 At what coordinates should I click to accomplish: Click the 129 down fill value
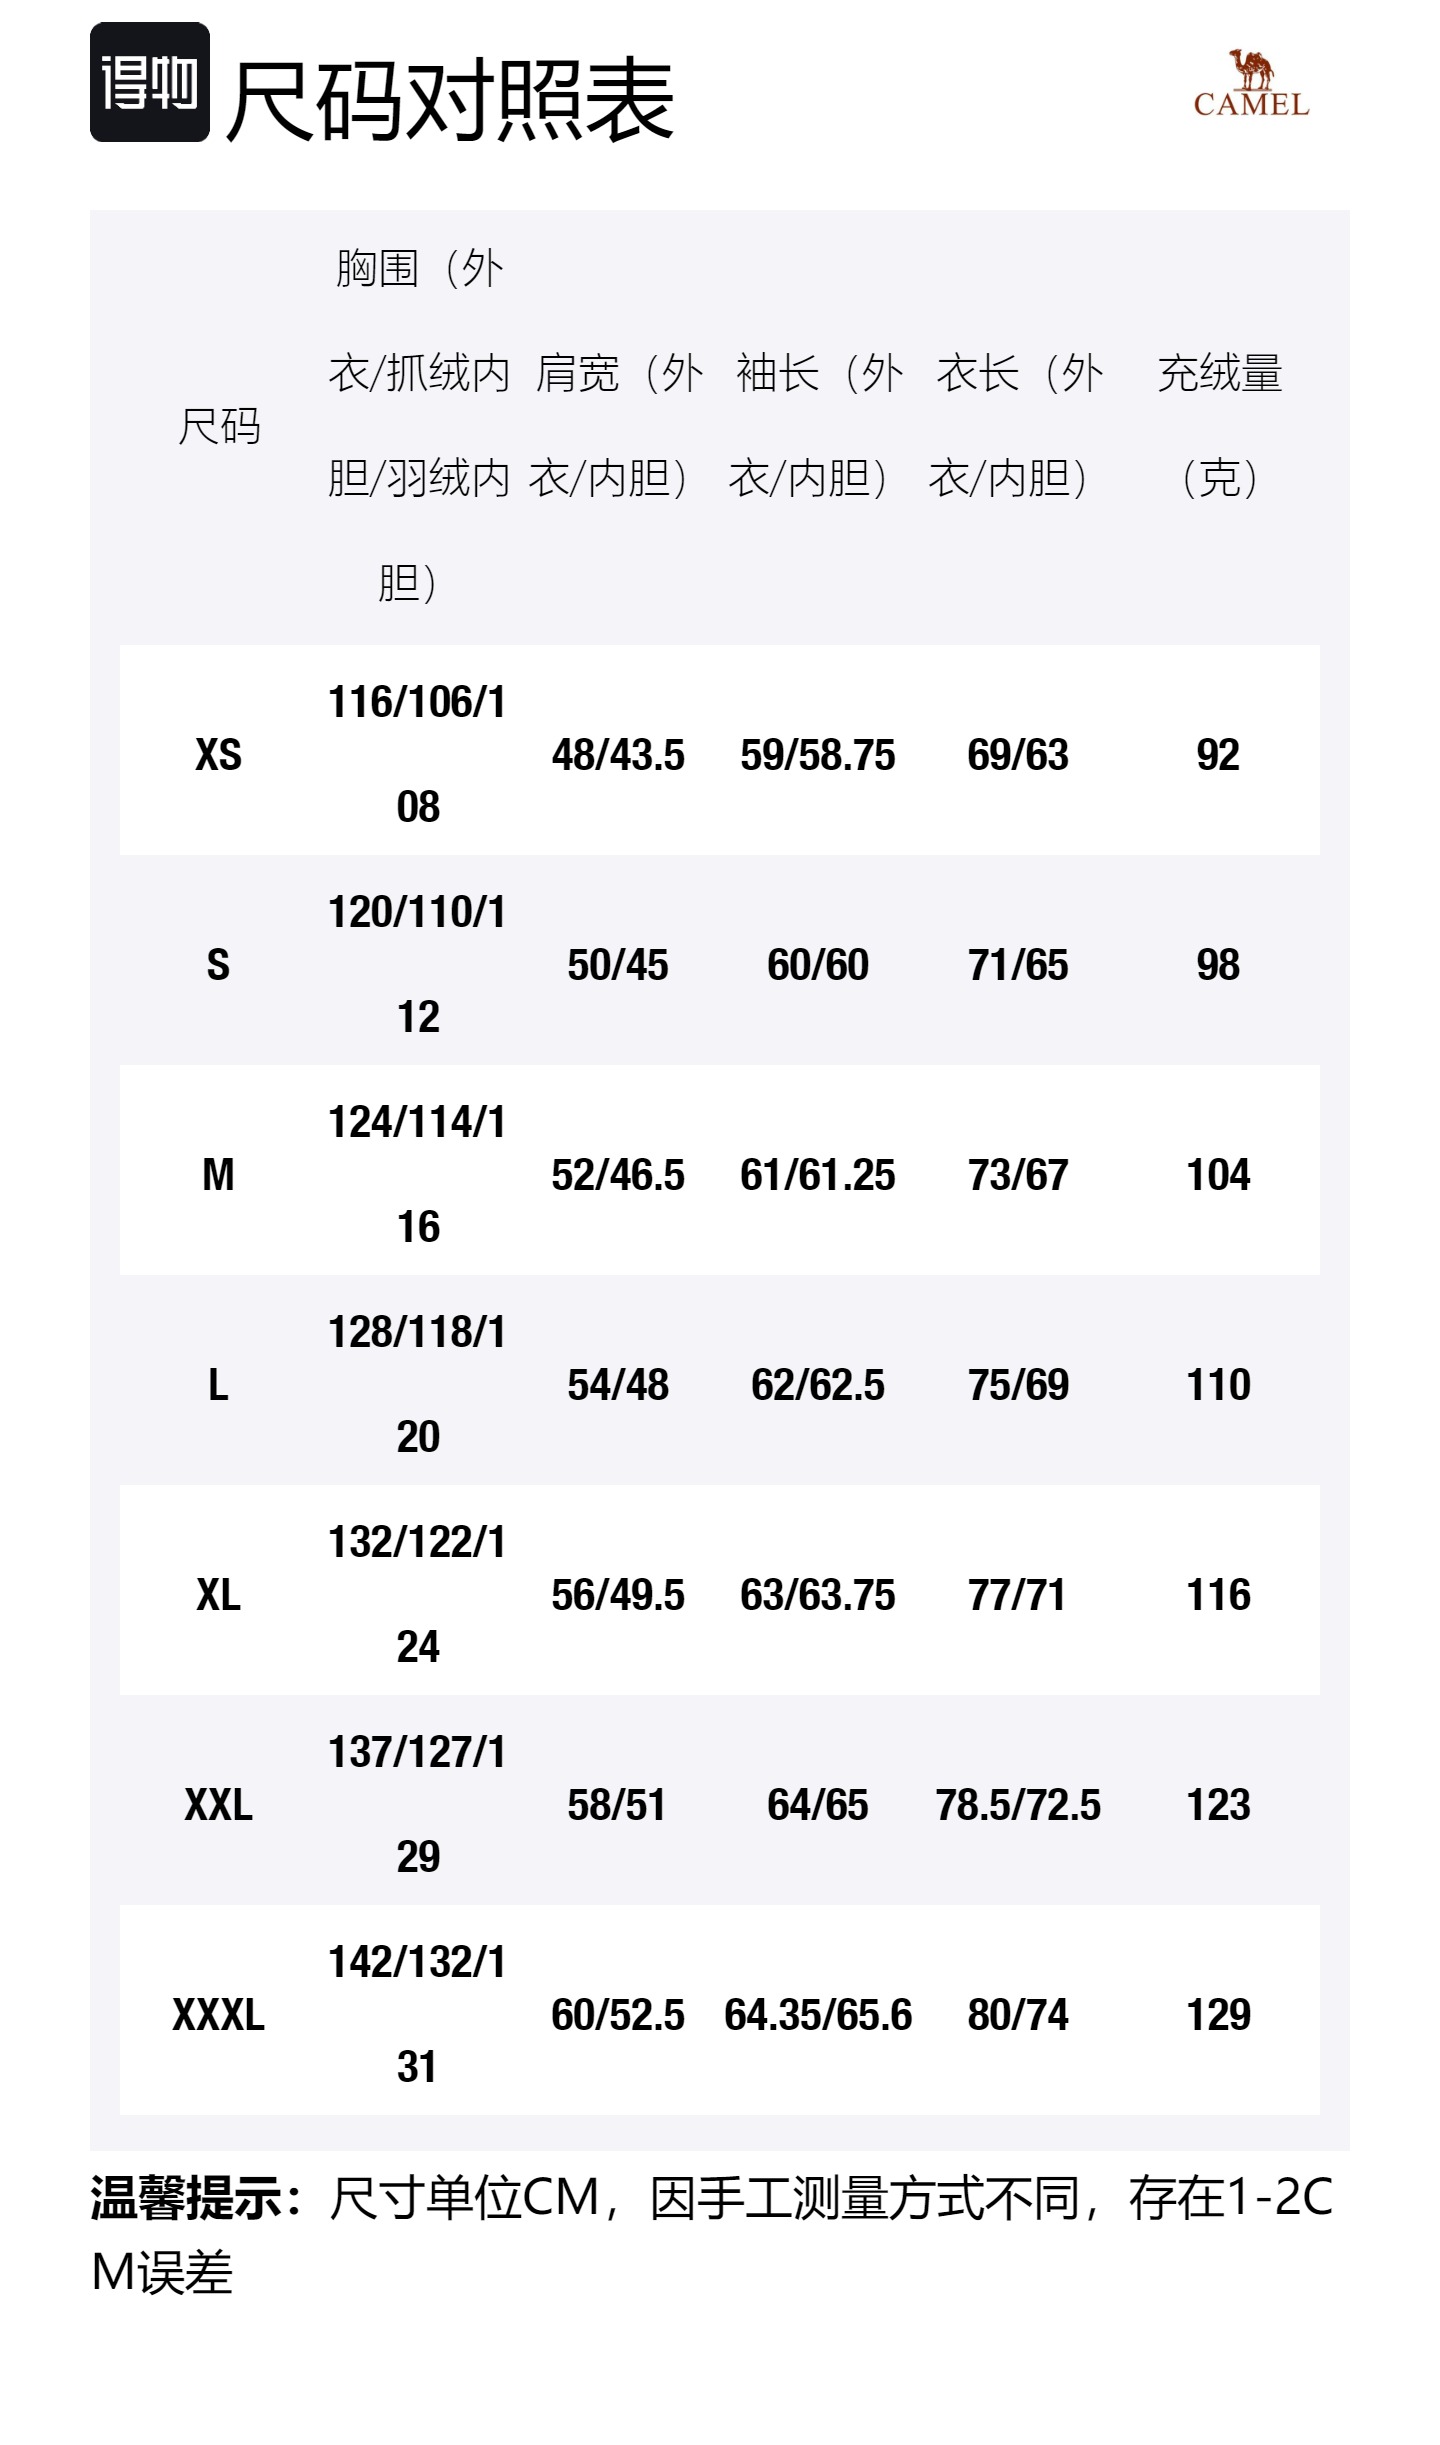(x=1219, y=2015)
